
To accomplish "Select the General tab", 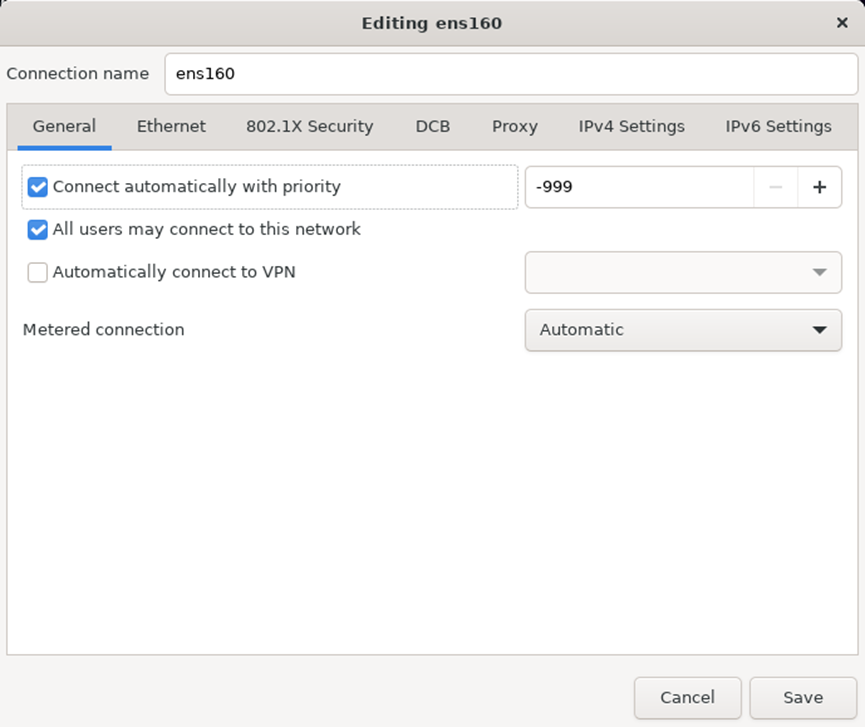I will (x=64, y=126).
